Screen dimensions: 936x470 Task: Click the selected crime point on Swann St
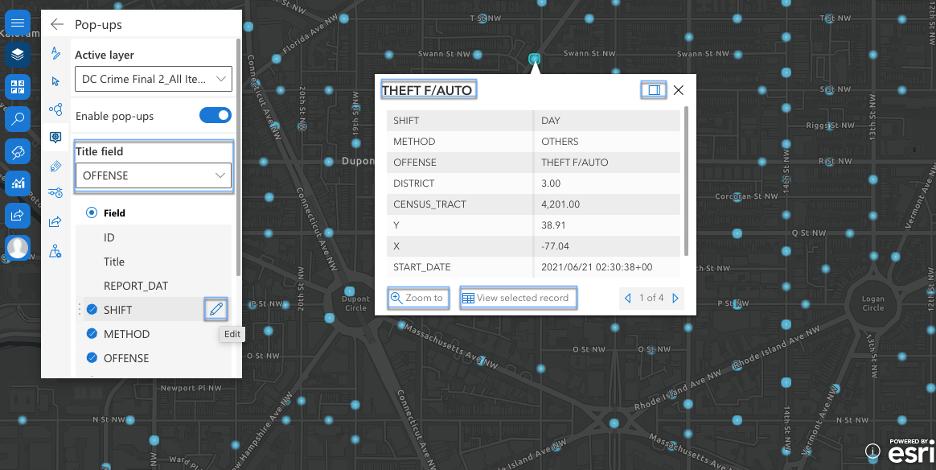[x=534, y=59]
